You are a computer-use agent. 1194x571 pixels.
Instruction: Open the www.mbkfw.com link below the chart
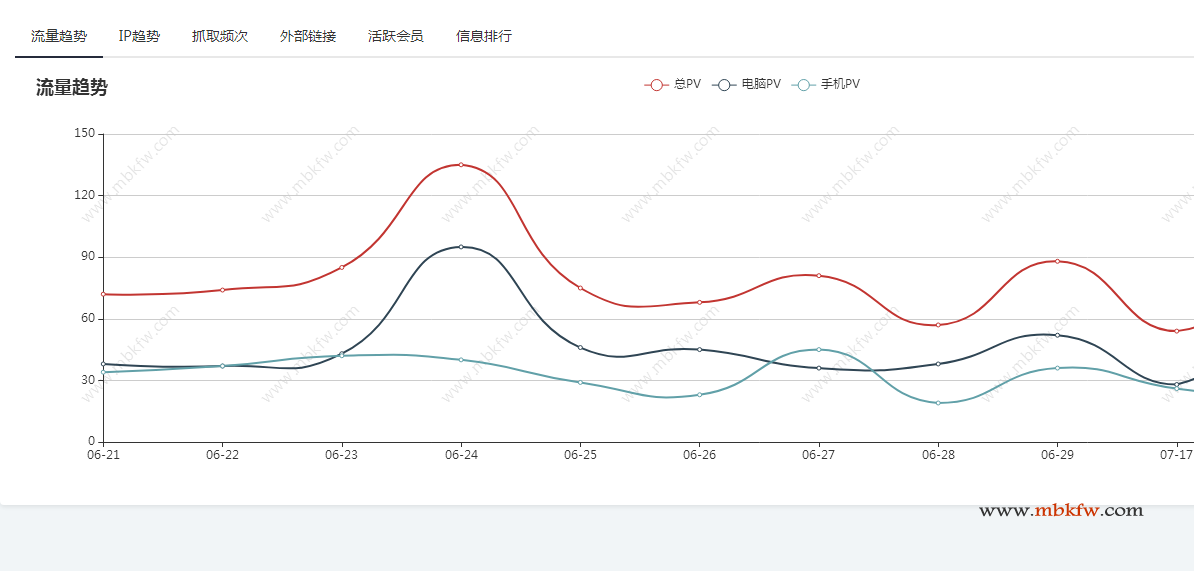pos(1060,511)
